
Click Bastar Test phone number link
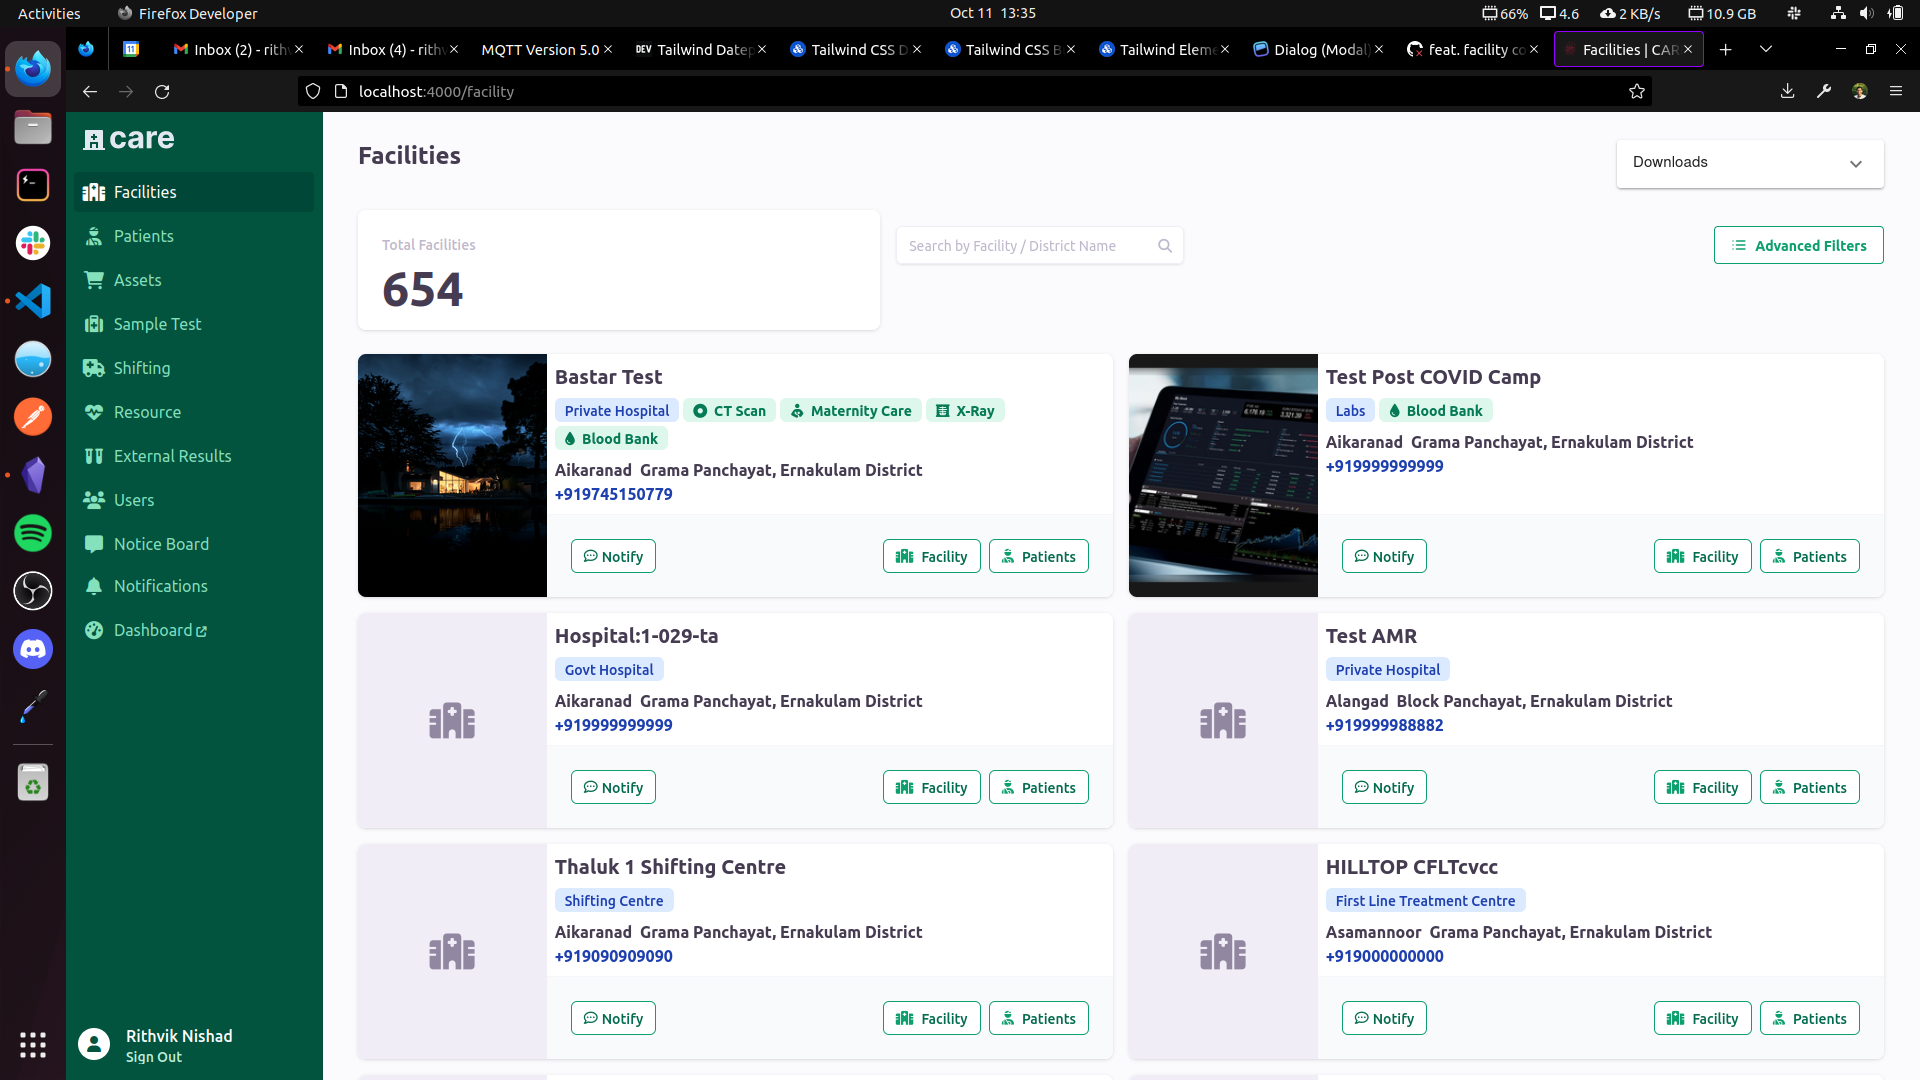tap(613, 494)
